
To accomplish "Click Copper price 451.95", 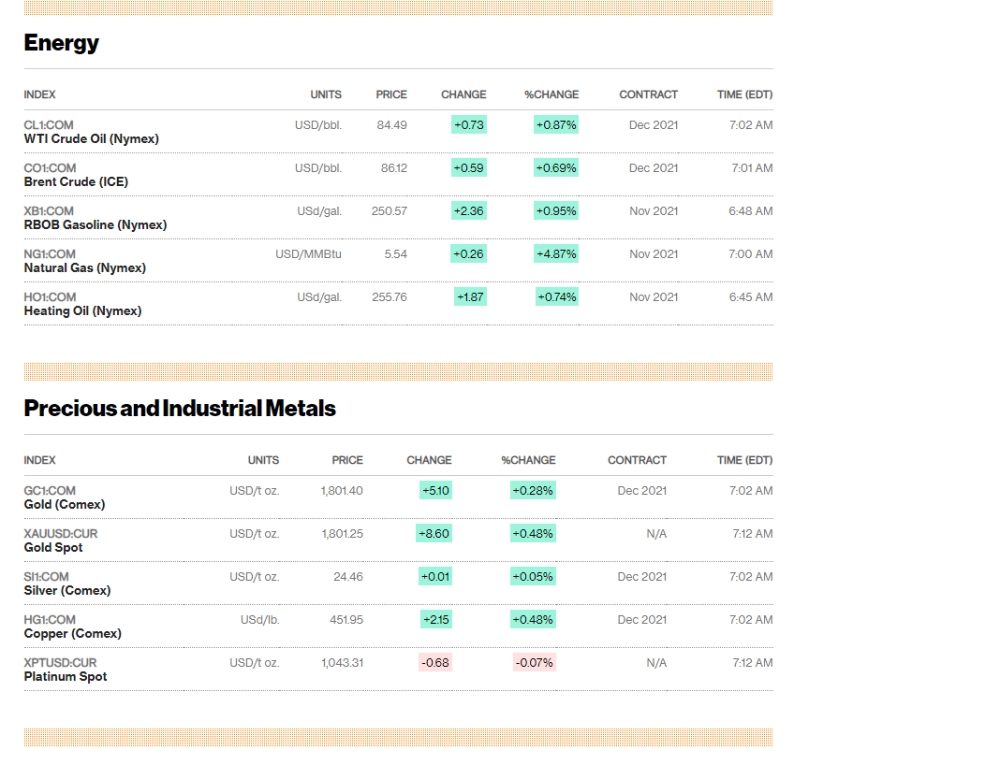I will click(x=346, y=620).
